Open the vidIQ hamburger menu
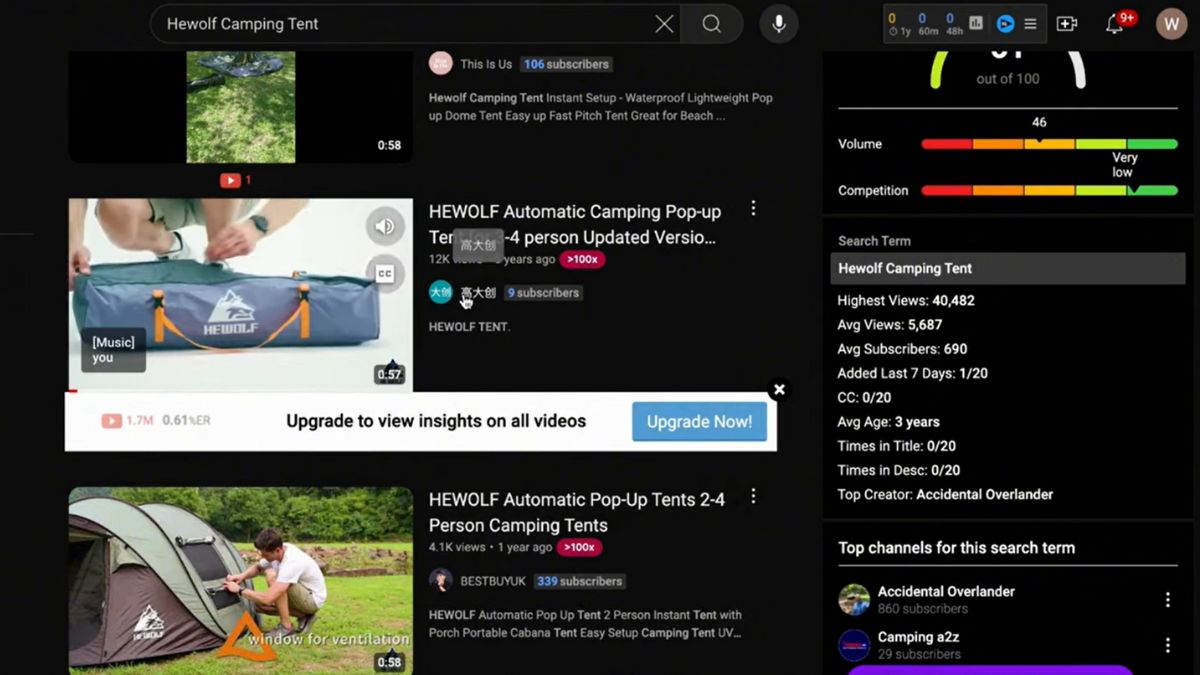The image size is (1200, 675). click(1030, 23)
